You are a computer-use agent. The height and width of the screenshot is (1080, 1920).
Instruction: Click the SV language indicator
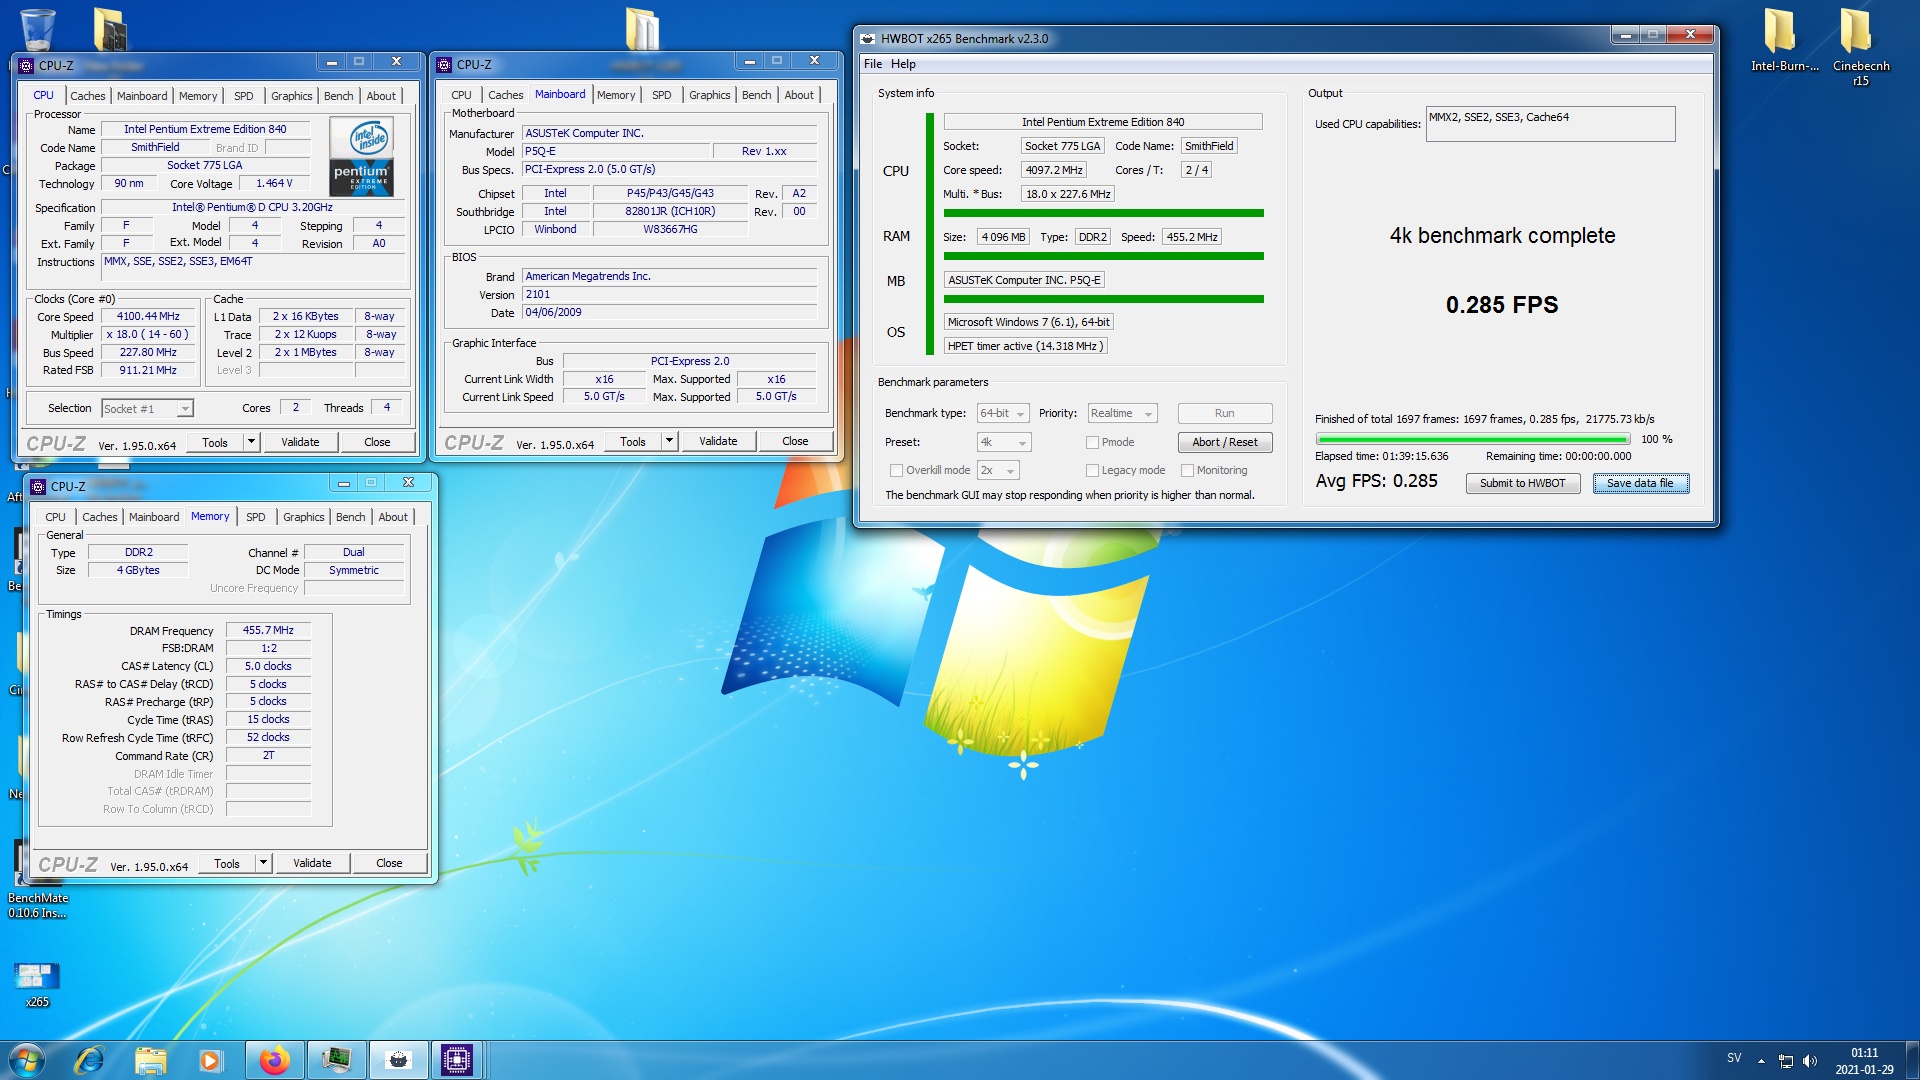pyautogui.click(x=1733, y=1058)
